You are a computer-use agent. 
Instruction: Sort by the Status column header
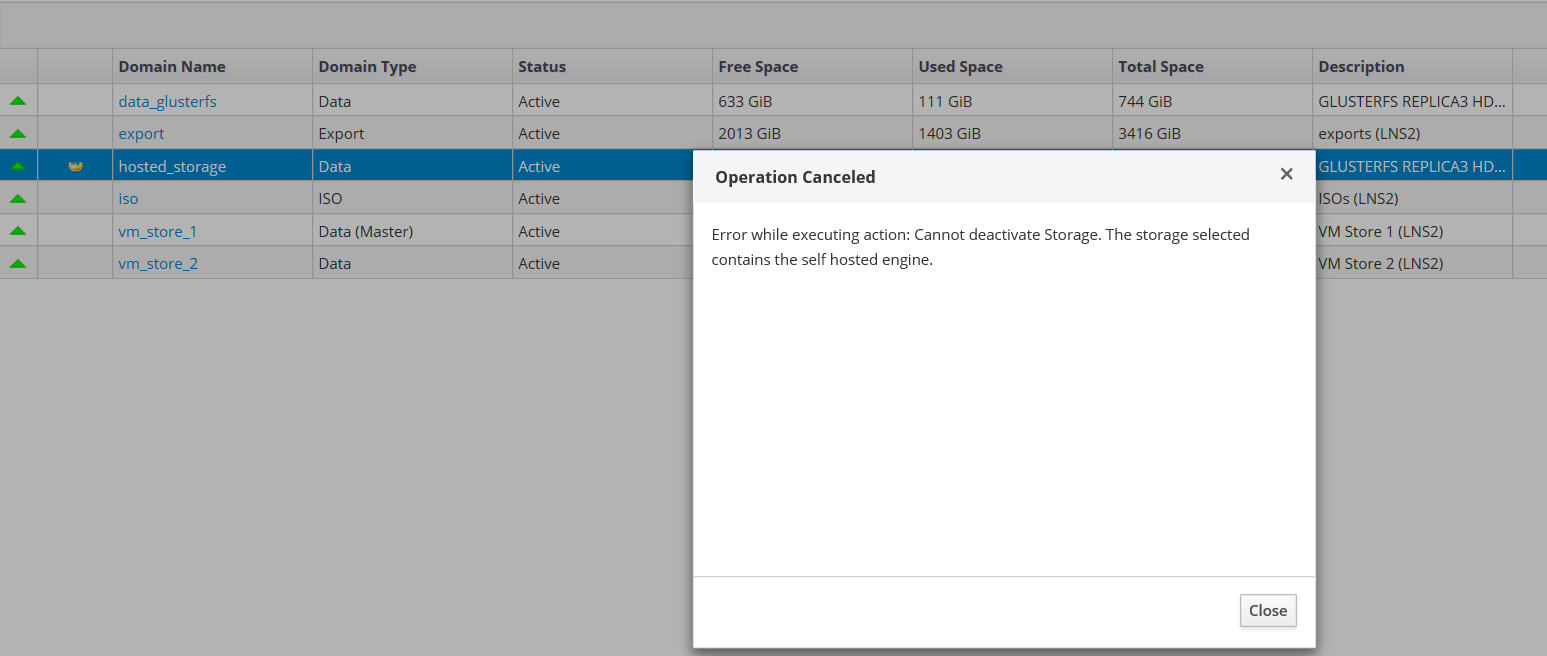542,67
